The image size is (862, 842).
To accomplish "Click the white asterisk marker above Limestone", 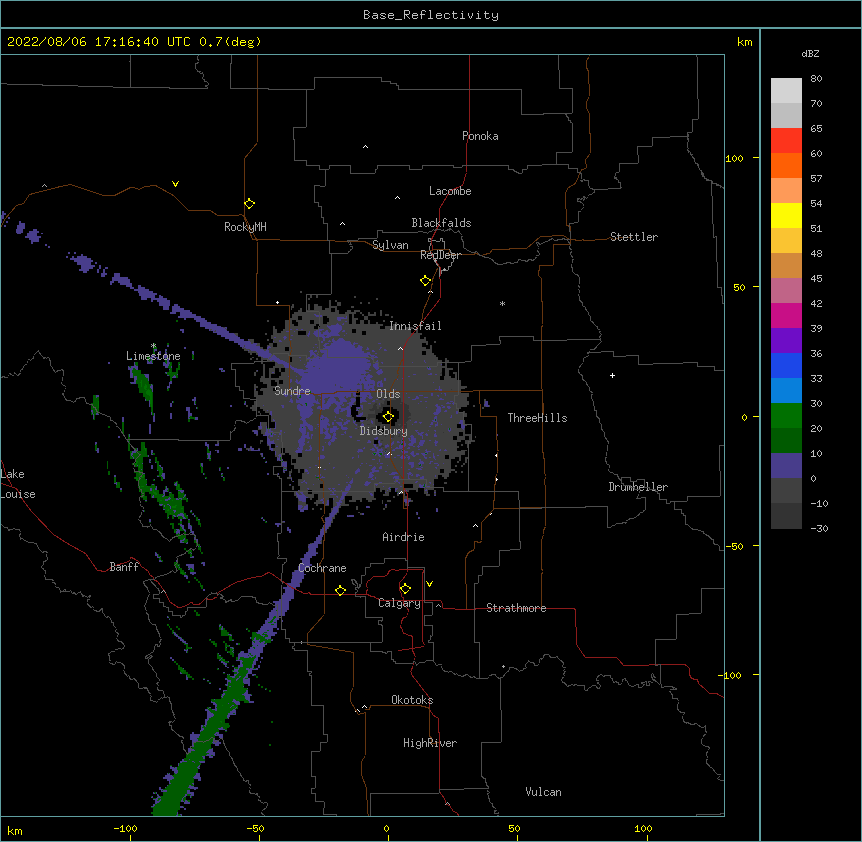I will click(x=153, y=346).
